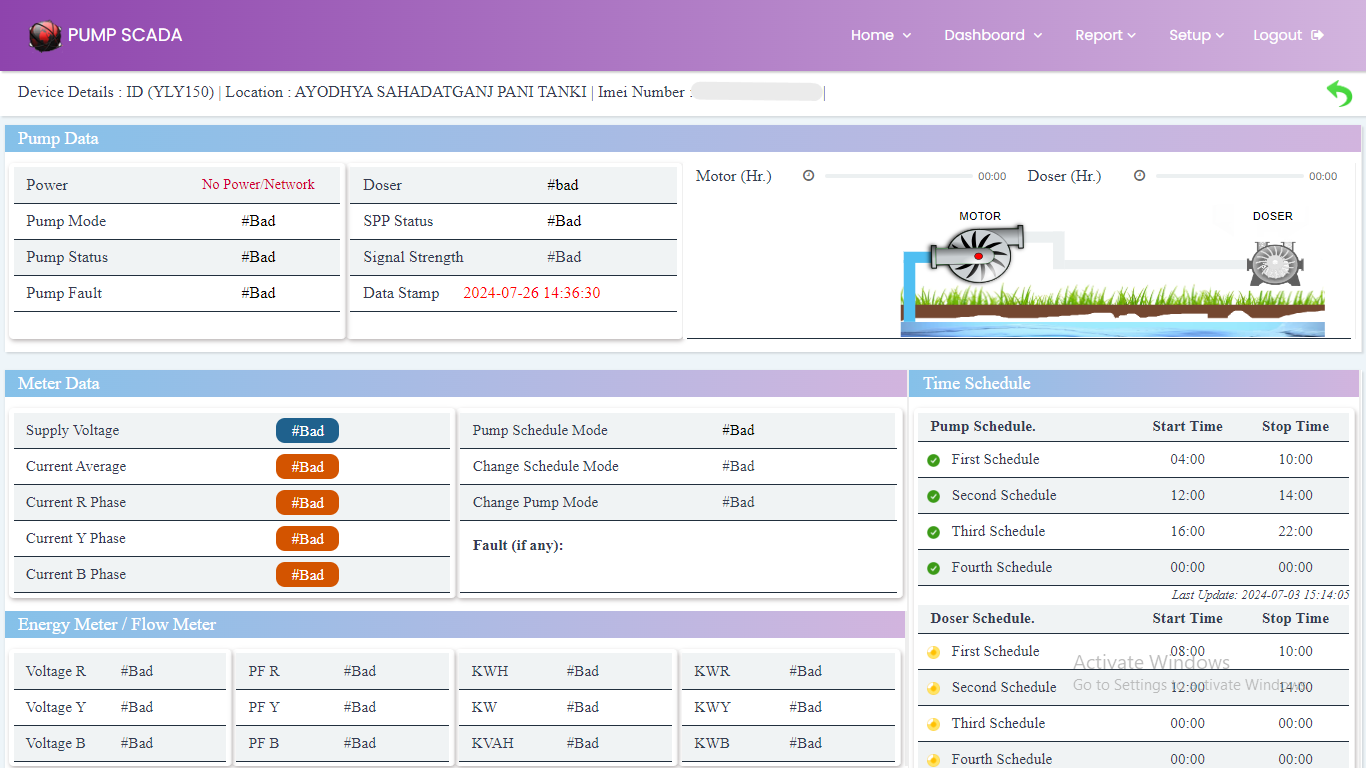Screen dimensions: 1366x768
Task: Click green check beside Pump First Schedule
Action: point(934,460)
